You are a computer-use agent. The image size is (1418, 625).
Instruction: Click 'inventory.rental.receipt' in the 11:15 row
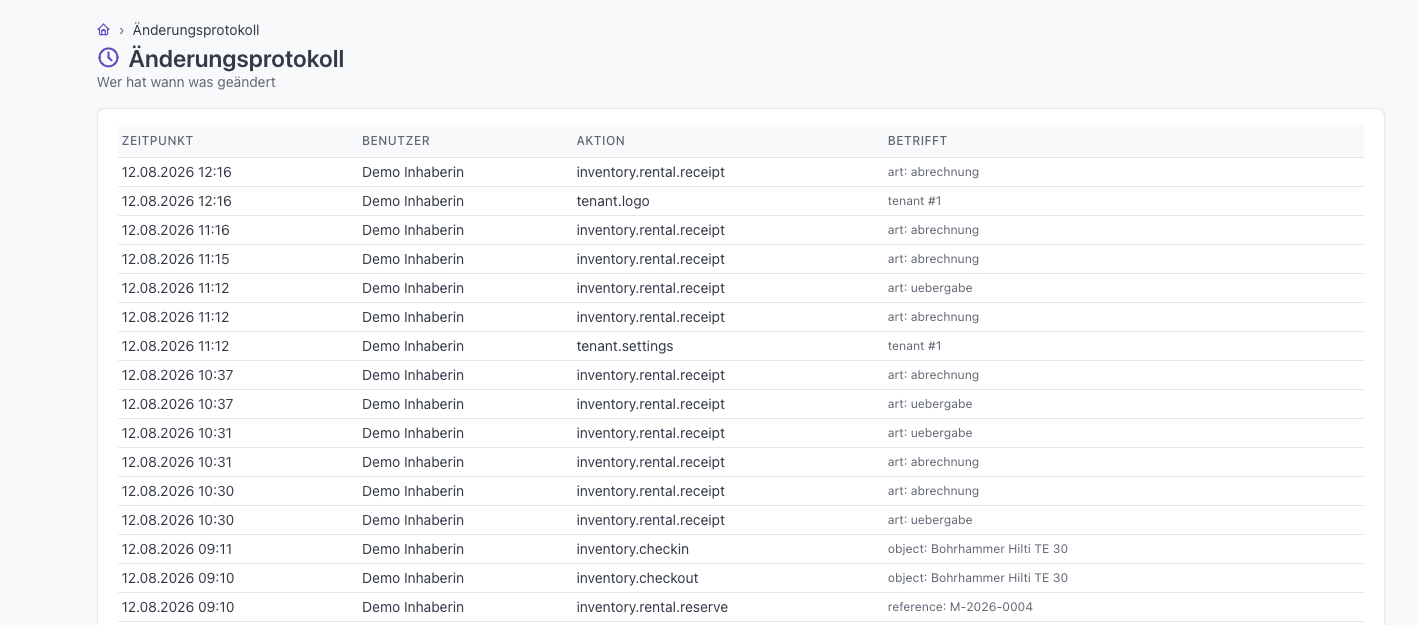(x=651, y=259)
